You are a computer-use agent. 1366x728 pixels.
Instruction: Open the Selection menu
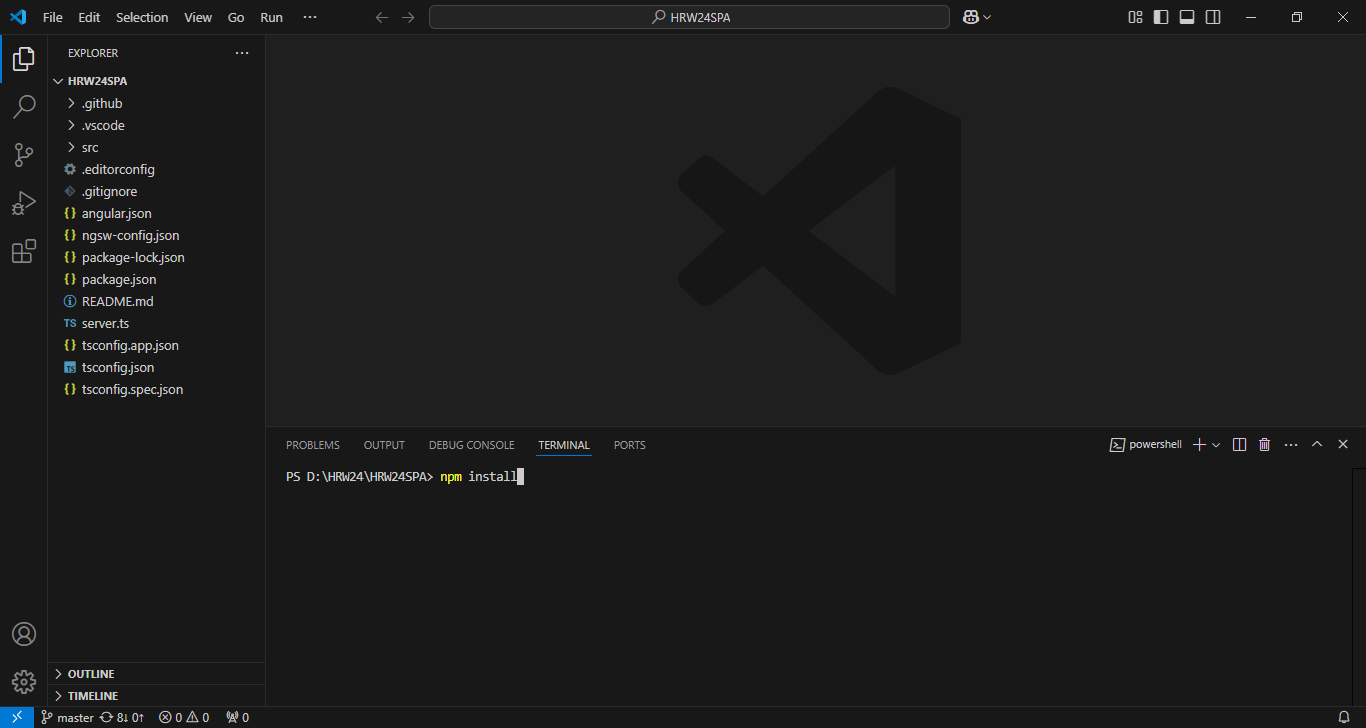142,17
